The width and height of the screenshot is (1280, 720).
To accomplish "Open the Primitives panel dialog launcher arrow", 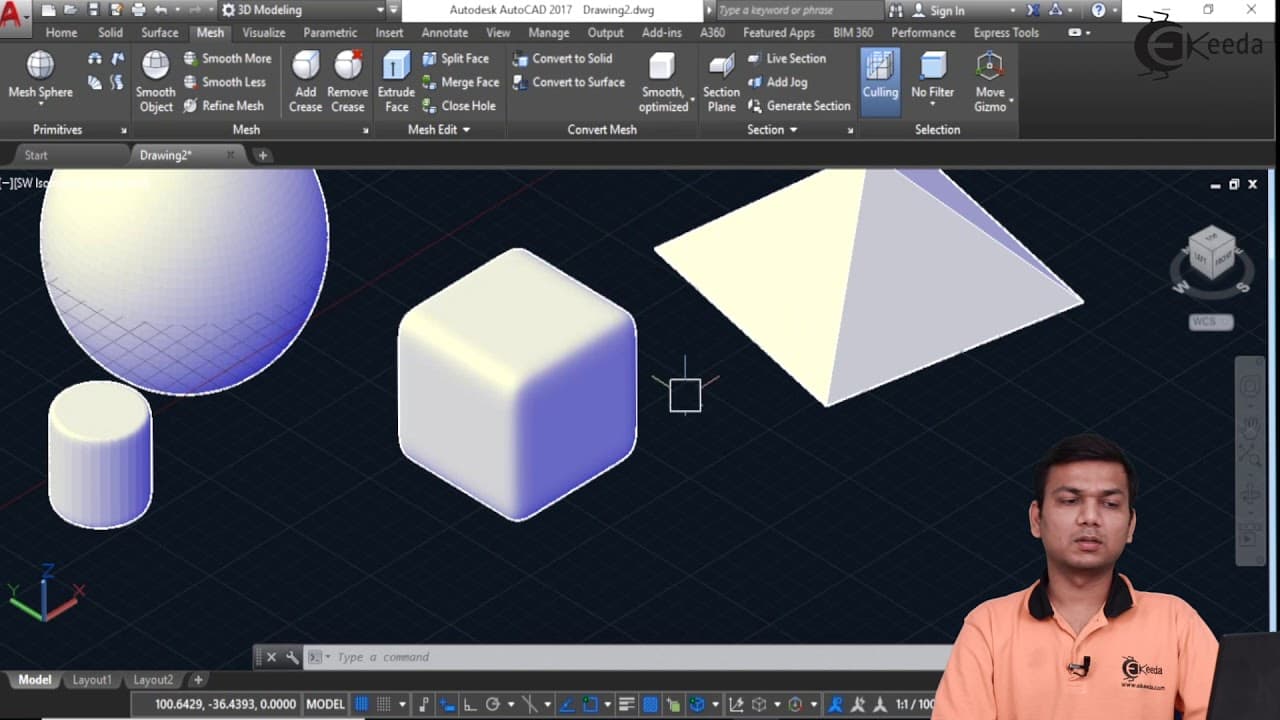I will click(x=124, y=131).
